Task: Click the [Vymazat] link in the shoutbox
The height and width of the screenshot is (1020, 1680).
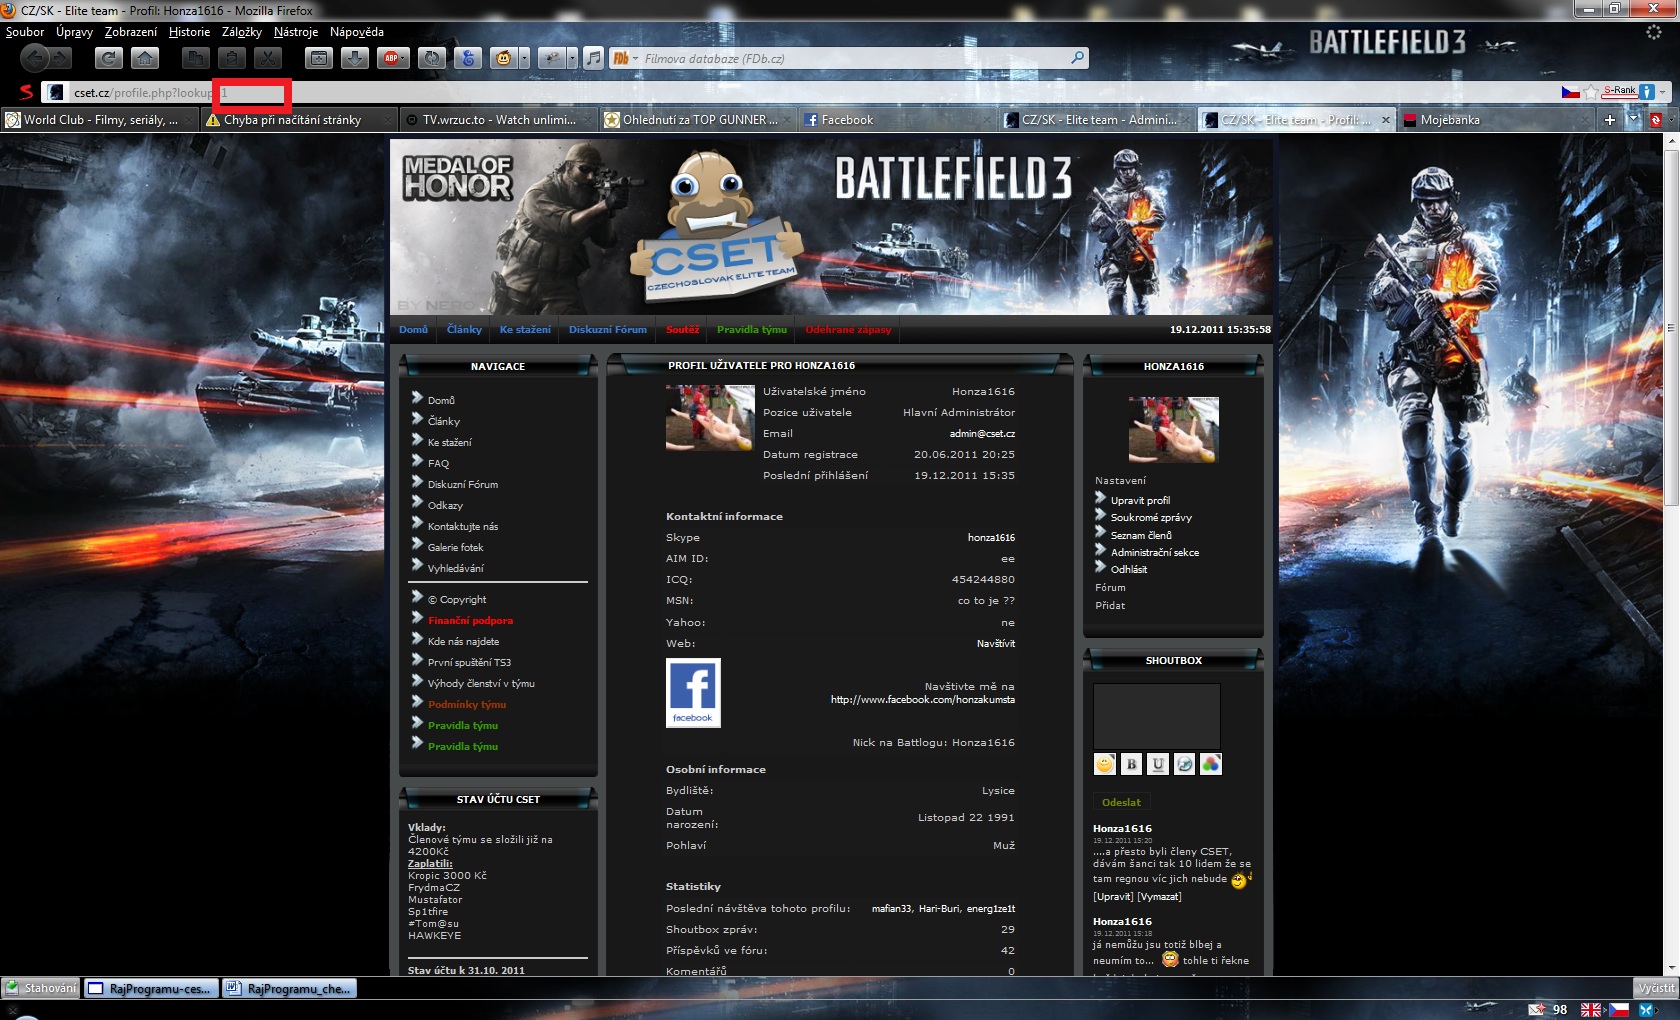Action: [x=1159, y=897]
